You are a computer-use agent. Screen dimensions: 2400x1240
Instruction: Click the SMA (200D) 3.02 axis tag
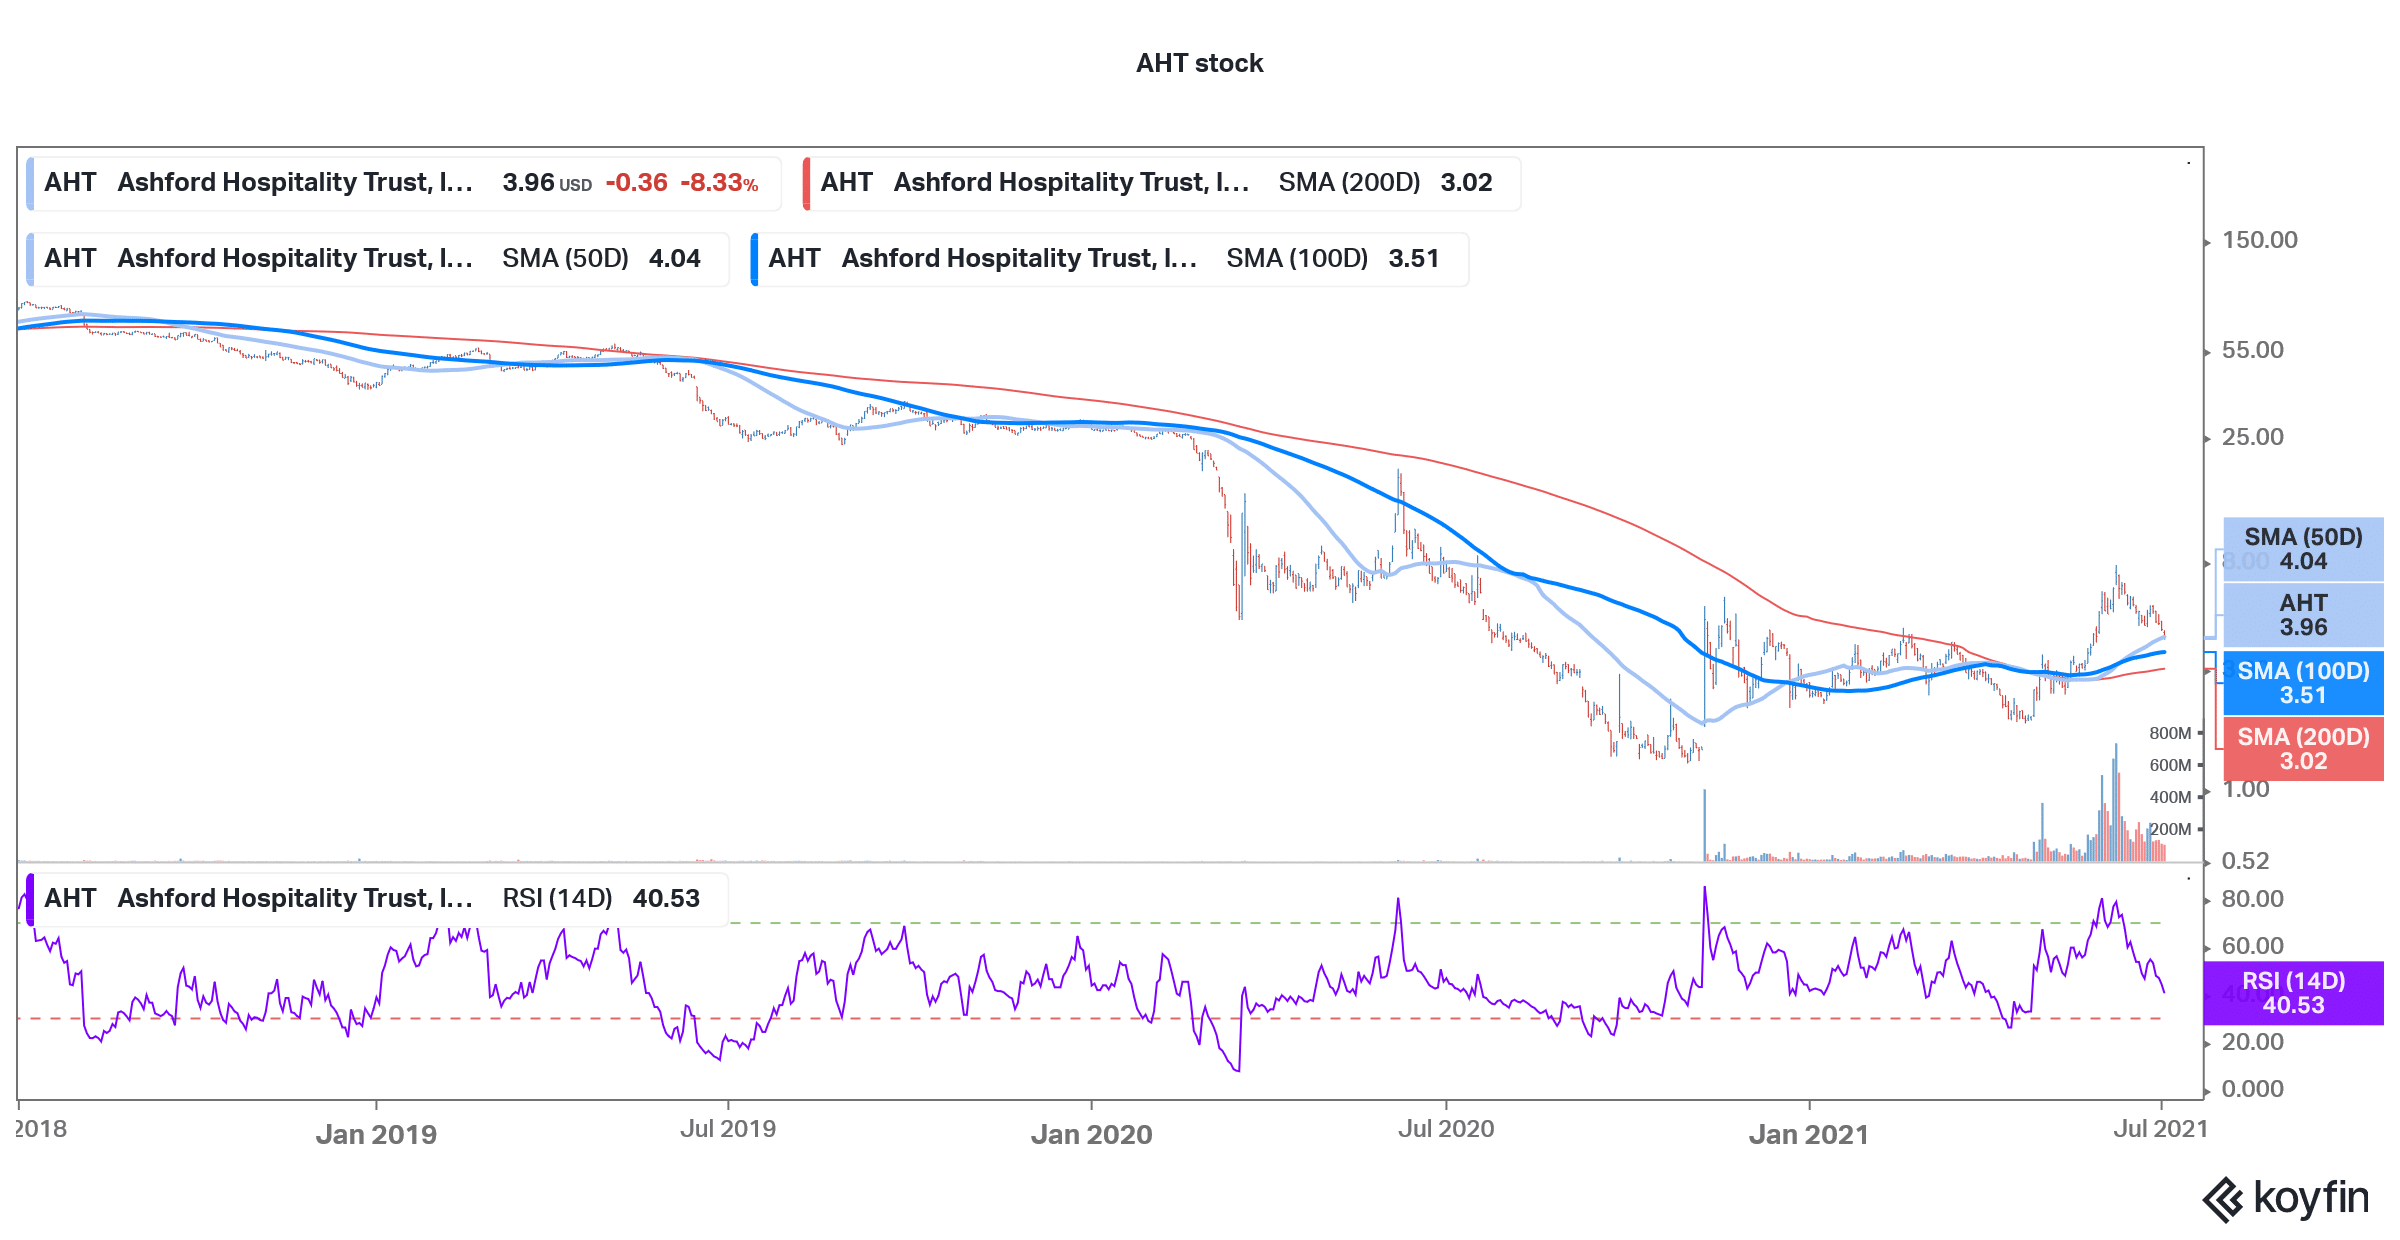pyautogui.click(x=2303, y=749)
